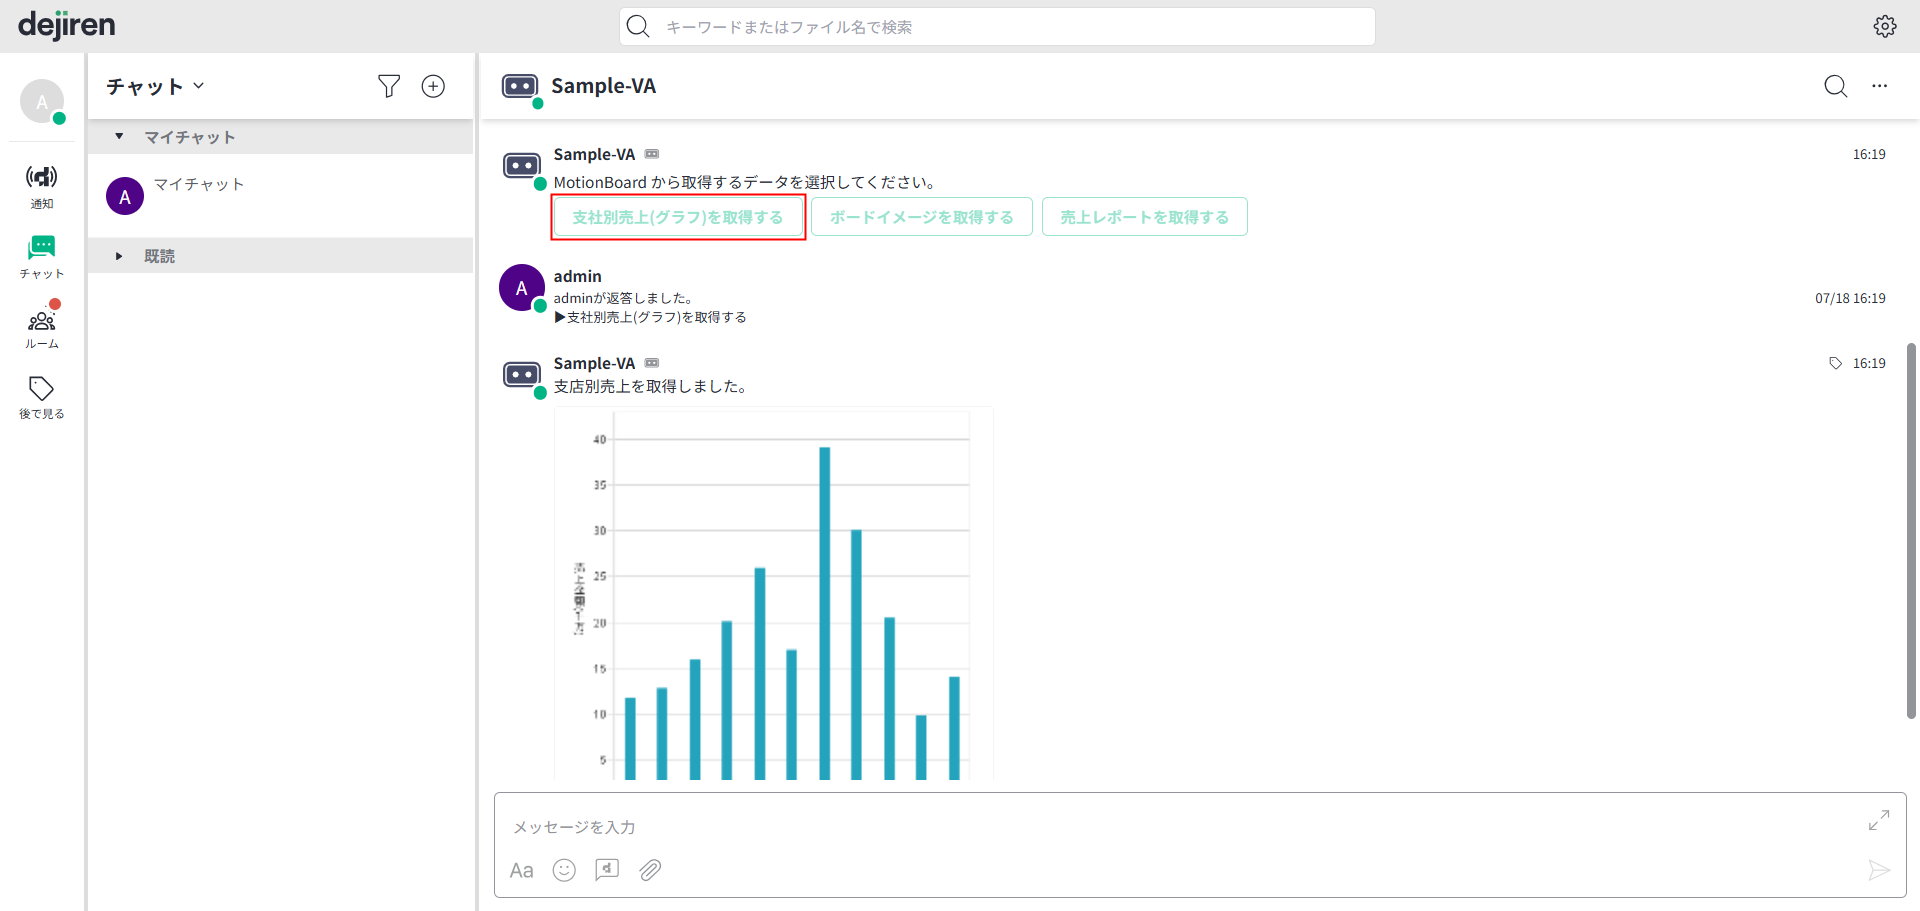Search within the Sample-VA chat
1920x911 pixels.
point(1835,87)
